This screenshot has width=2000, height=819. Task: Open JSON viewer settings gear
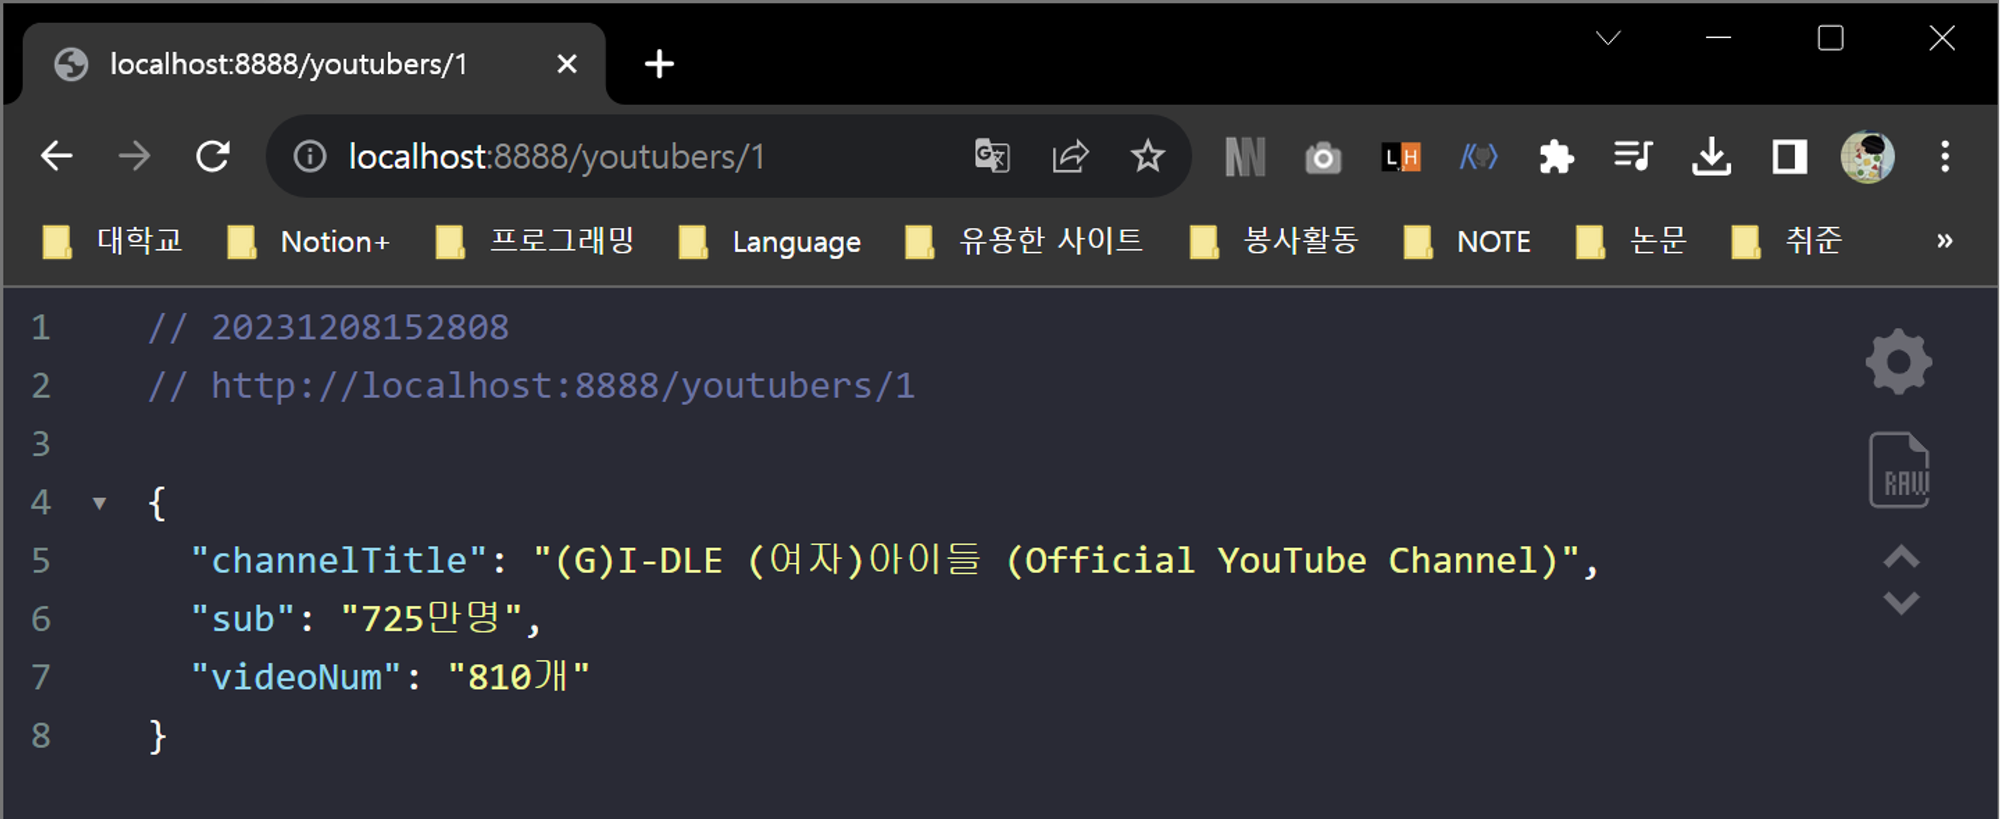(x=1899, y=361)
